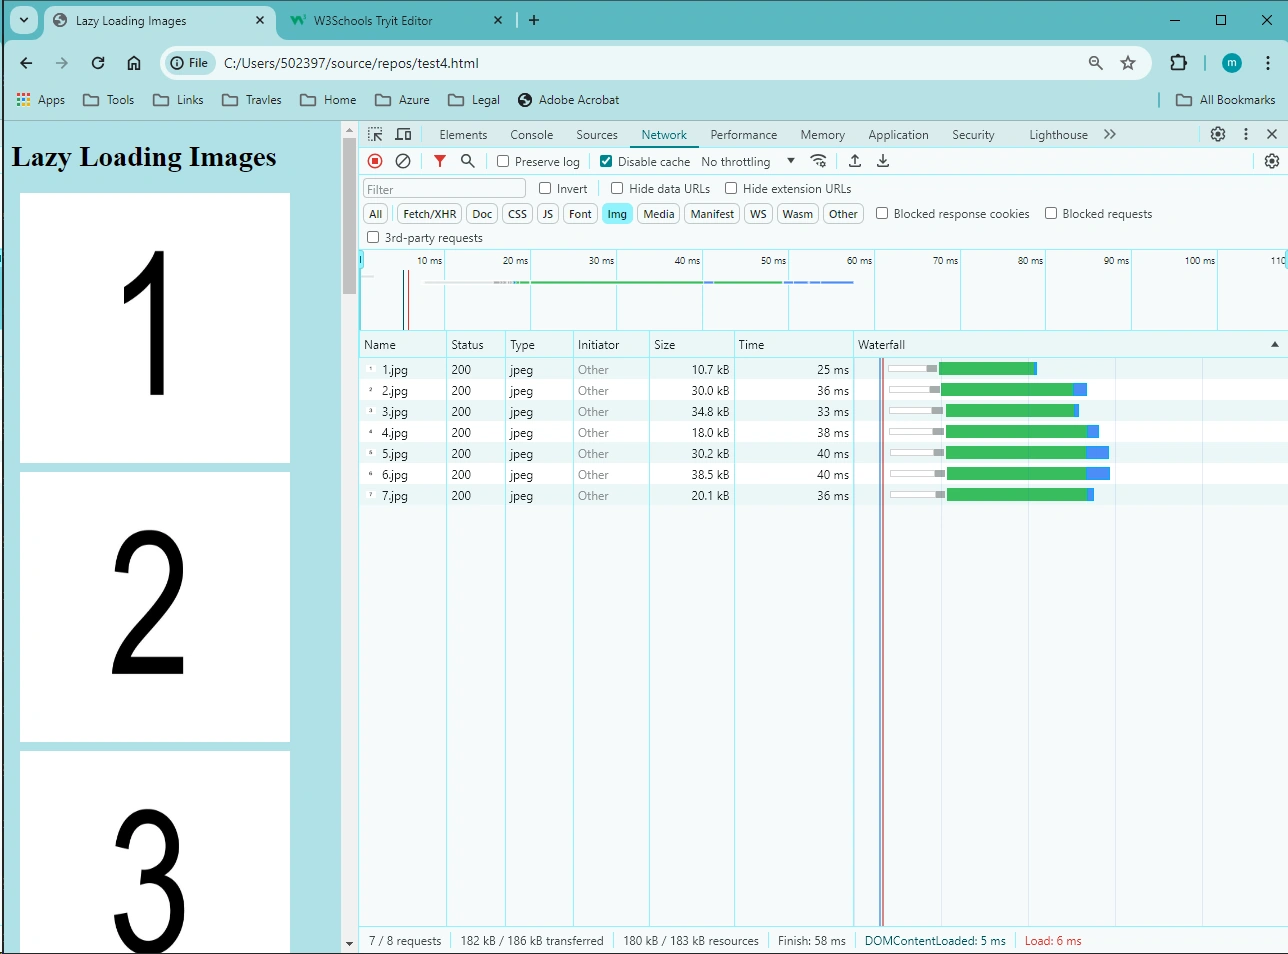The width and height of the screenshot is (1288, 954).
Task: Open the No throttling dropdown
Action: 748,161
